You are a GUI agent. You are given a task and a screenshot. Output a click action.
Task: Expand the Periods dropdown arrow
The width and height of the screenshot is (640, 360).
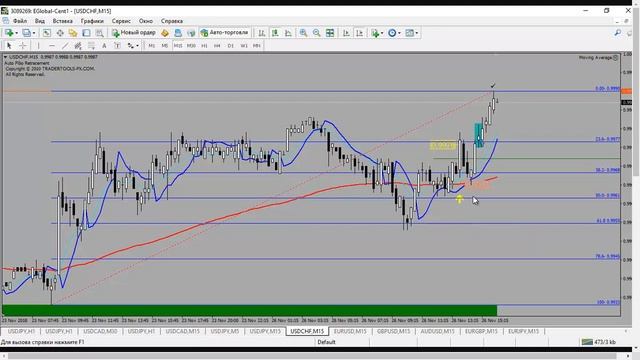pyautogui.click(x=399, y=33)
